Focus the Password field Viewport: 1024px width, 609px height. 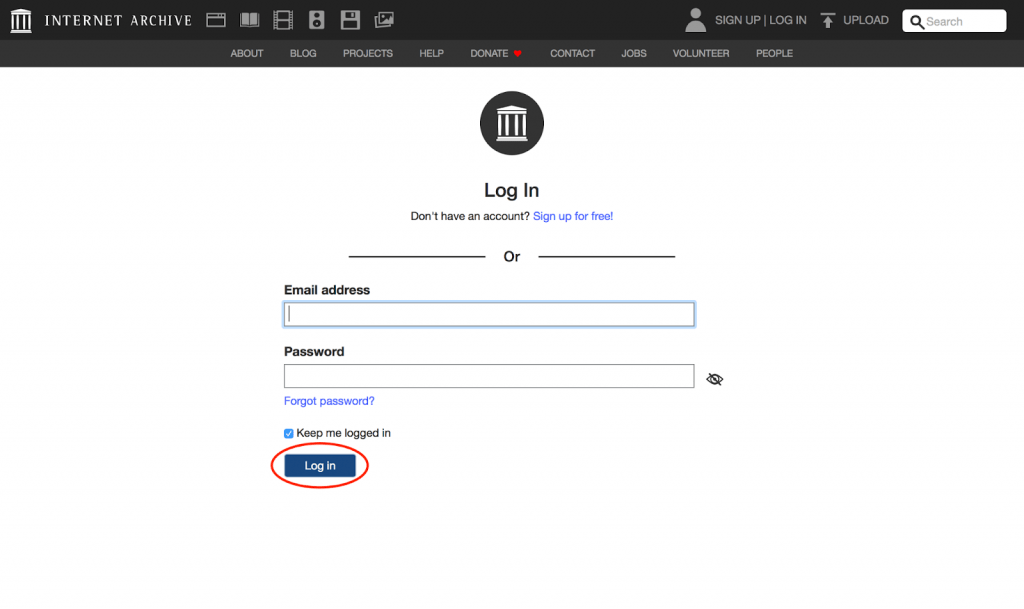[489, 376]
